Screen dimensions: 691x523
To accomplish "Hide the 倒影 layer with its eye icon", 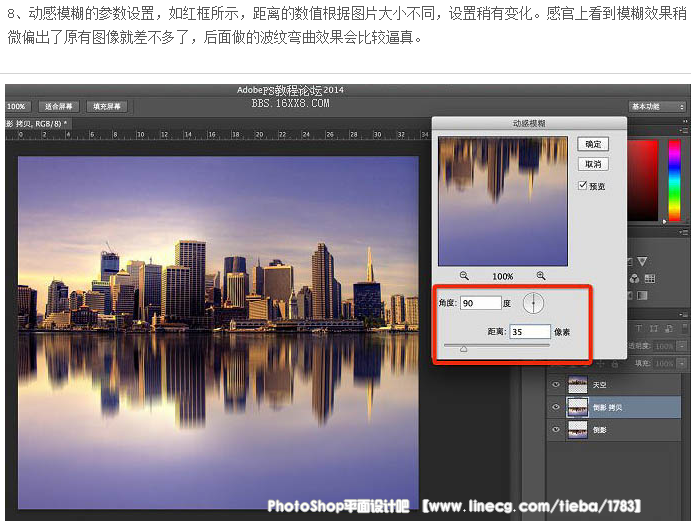I will (556, 429).
